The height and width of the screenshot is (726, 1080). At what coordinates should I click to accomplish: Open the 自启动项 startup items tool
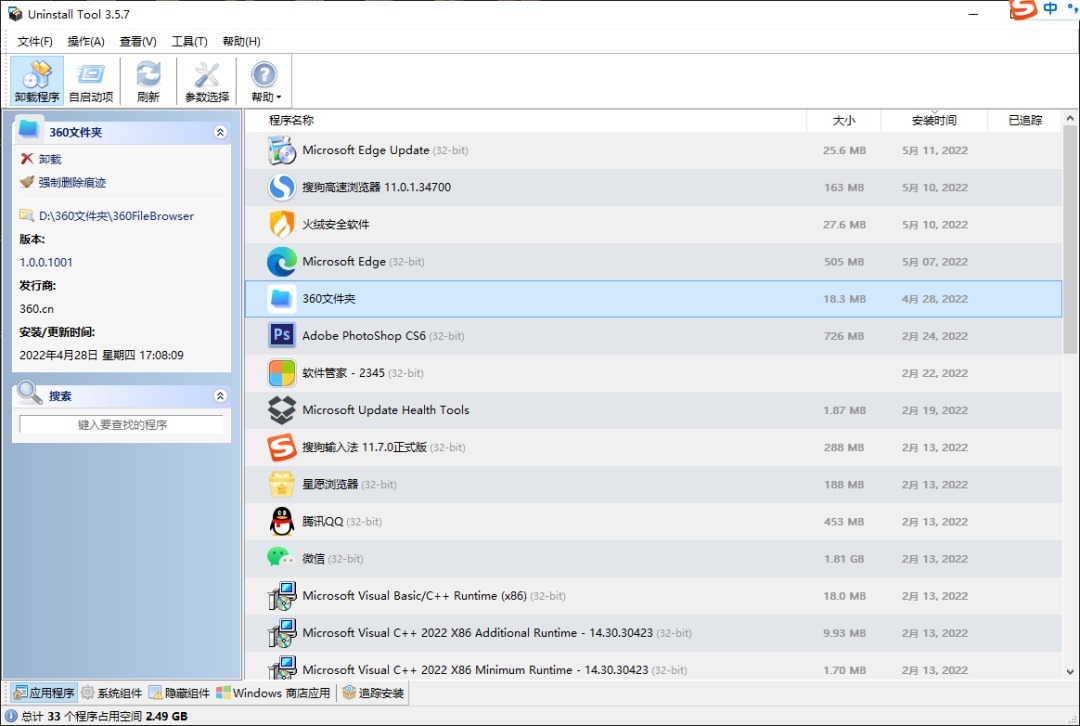pyautogui.click(x=91, y=81)
